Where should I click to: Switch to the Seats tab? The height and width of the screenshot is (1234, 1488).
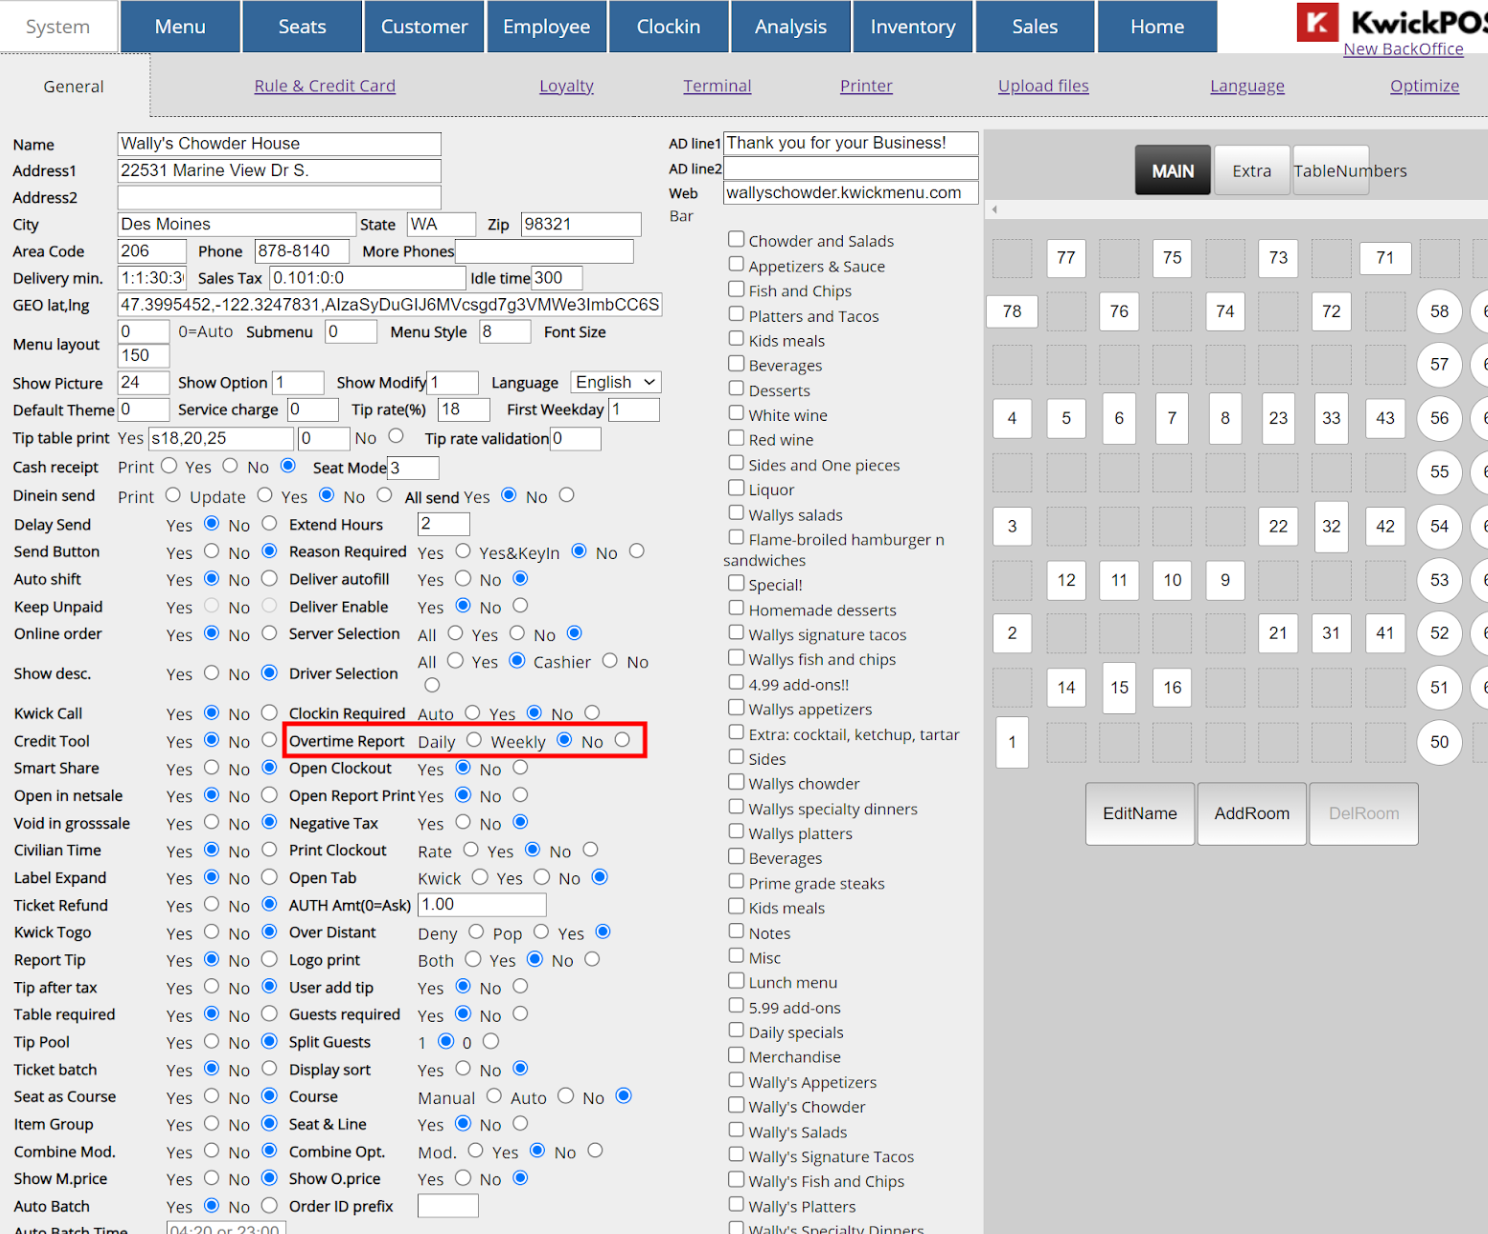pyautogui.click(x=302, y=26)
